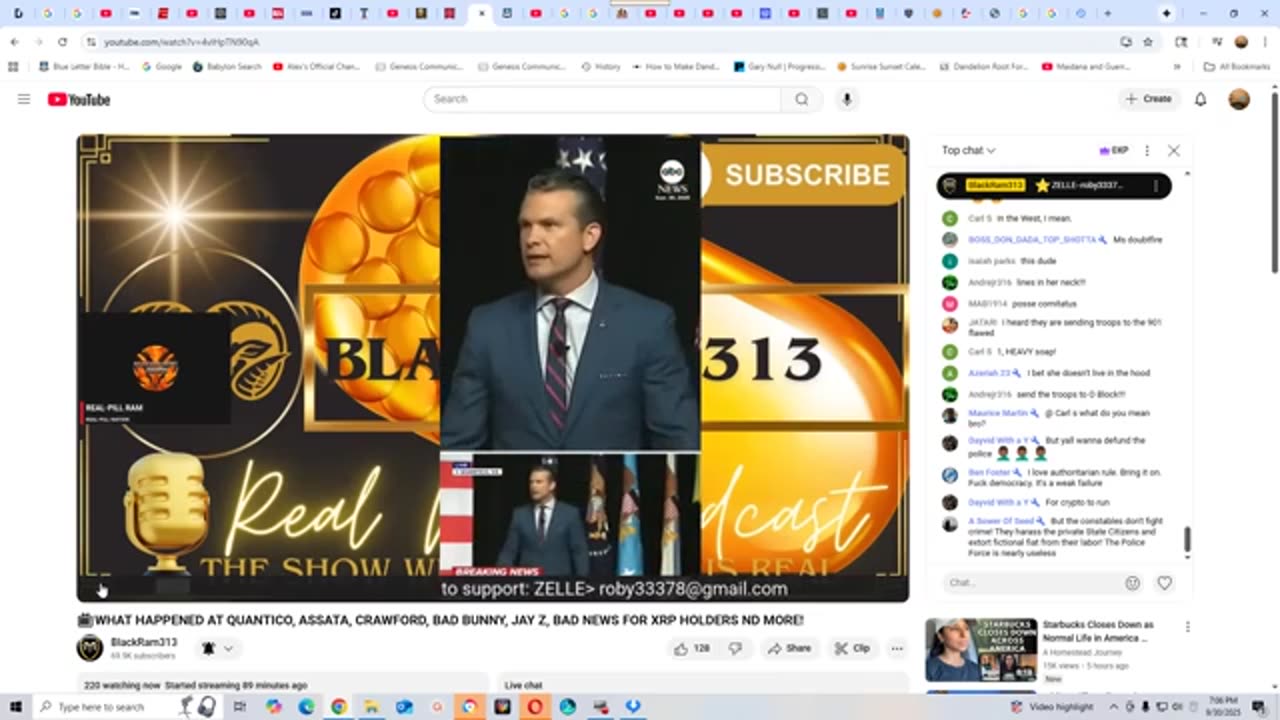Click the EKP participants badge in chat
Viewport: 1280px width, 720px height.
point(1114,150)
